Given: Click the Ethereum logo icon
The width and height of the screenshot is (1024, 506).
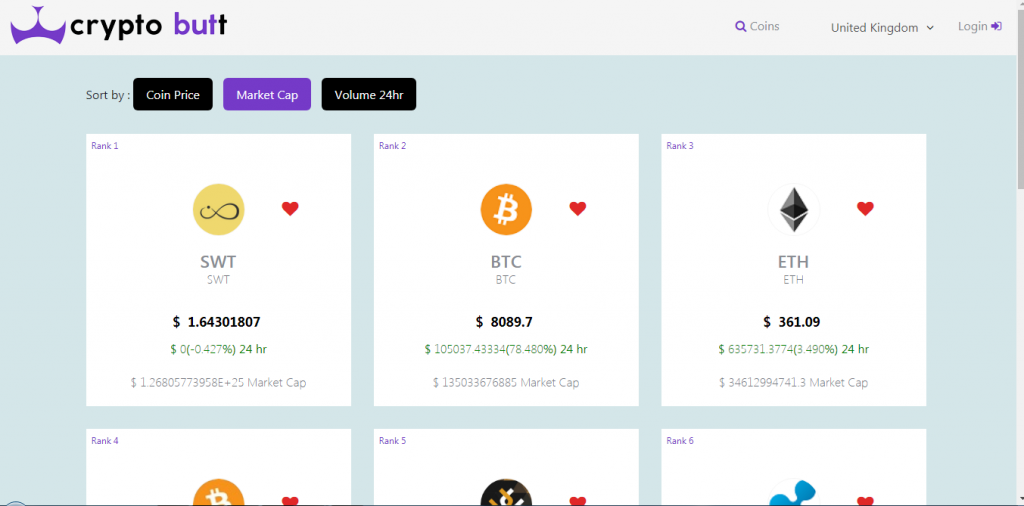Looking at the screenshot, I should [x=793, y=210].
